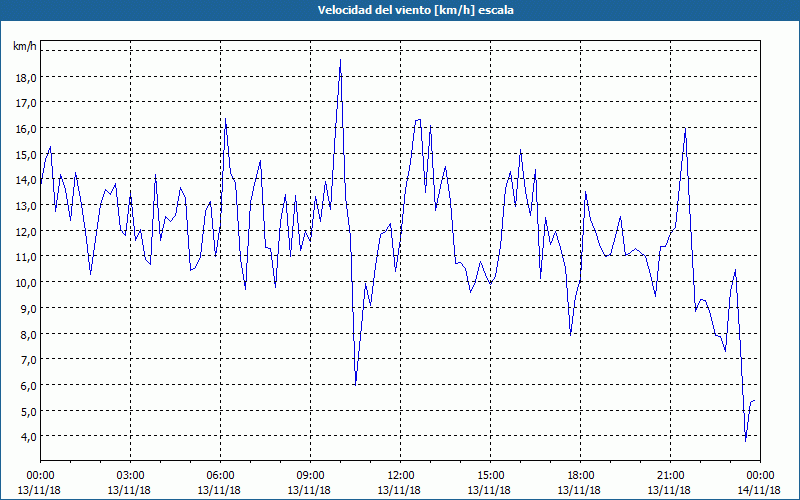
Task: Click the 5,0 y-axis label
Action: [29, 411]
